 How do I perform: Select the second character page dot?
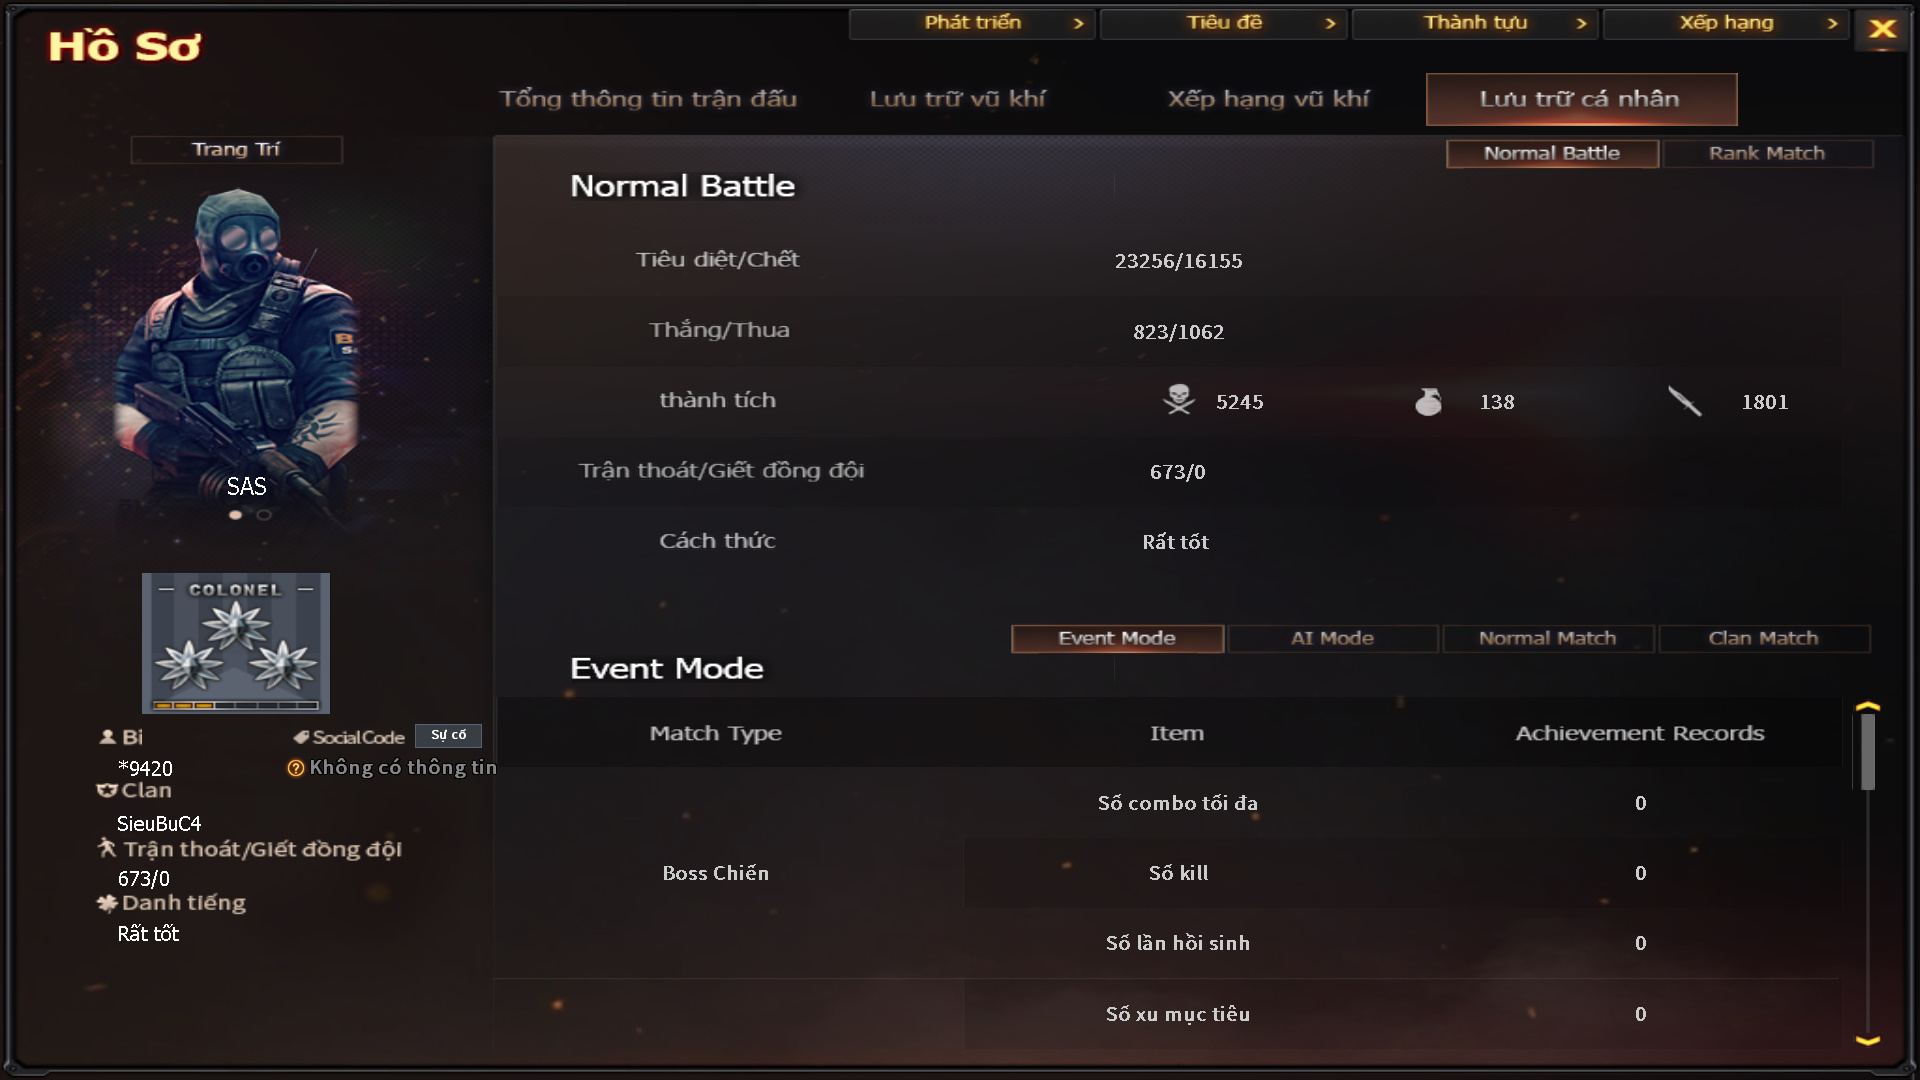tap(264, 515)
